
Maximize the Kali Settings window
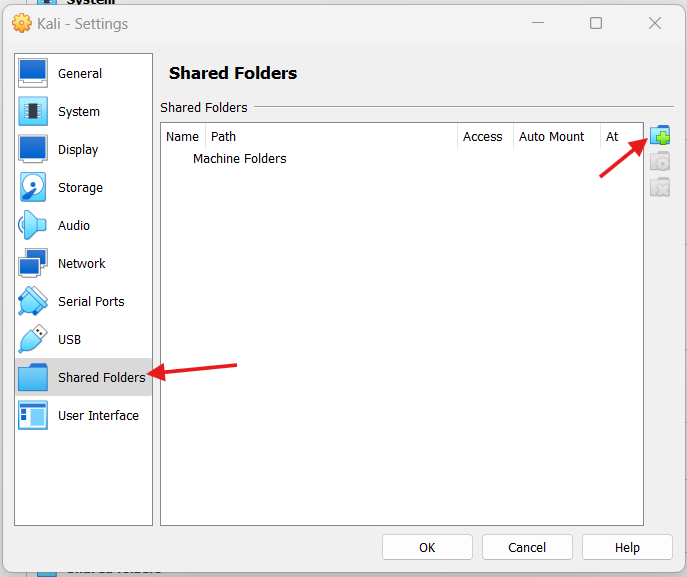pyautogui.click(x=596, y=23)
